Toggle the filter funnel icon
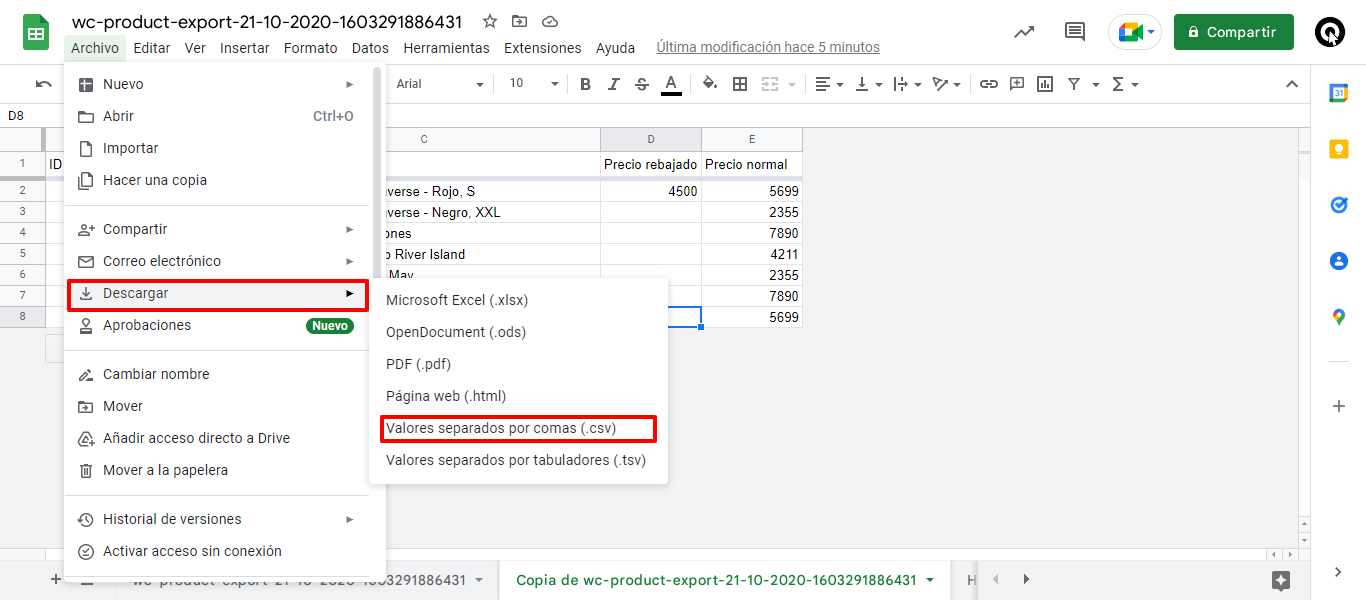Viewport: 1366px width, 600px height. click(x=1074, y=84)
